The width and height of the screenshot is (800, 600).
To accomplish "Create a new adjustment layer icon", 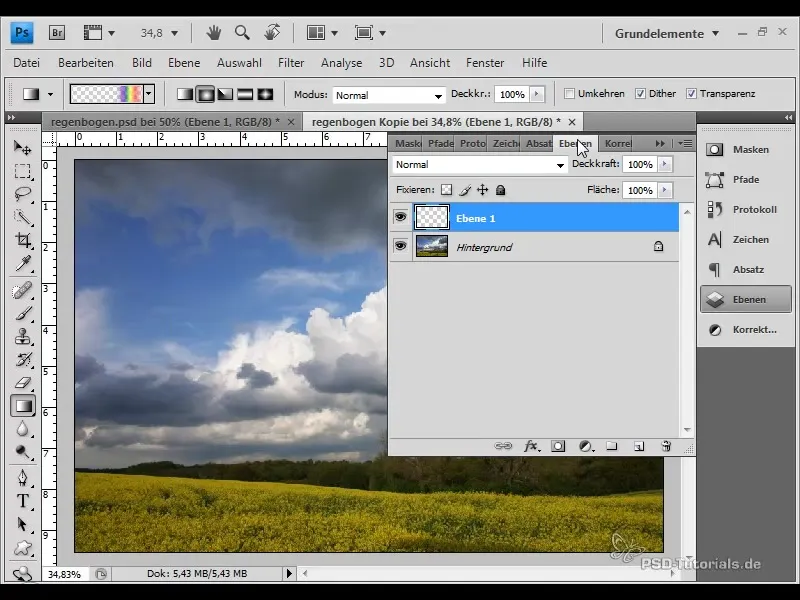I will tap(586, 446).
